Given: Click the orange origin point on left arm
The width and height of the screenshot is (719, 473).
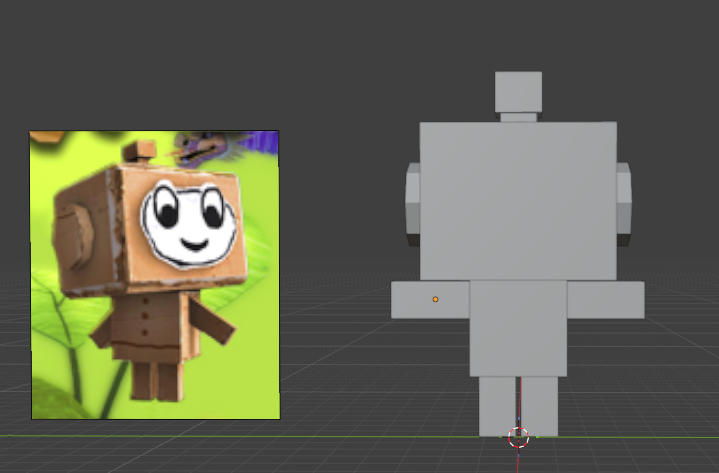Looking at the screenshot, I should point(435,299).
